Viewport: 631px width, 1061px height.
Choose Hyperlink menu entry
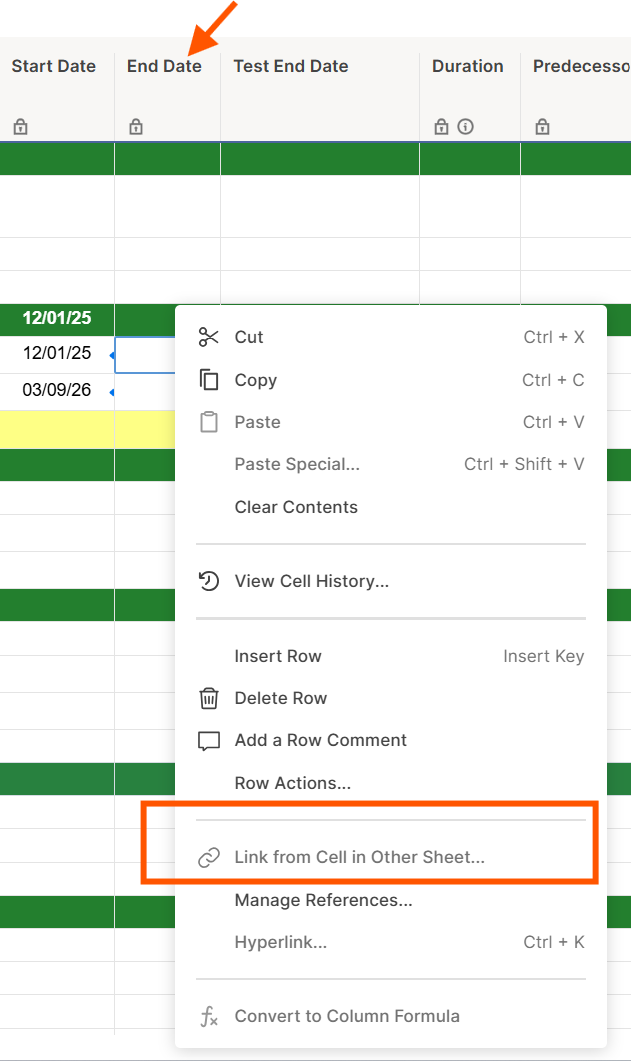280,942
